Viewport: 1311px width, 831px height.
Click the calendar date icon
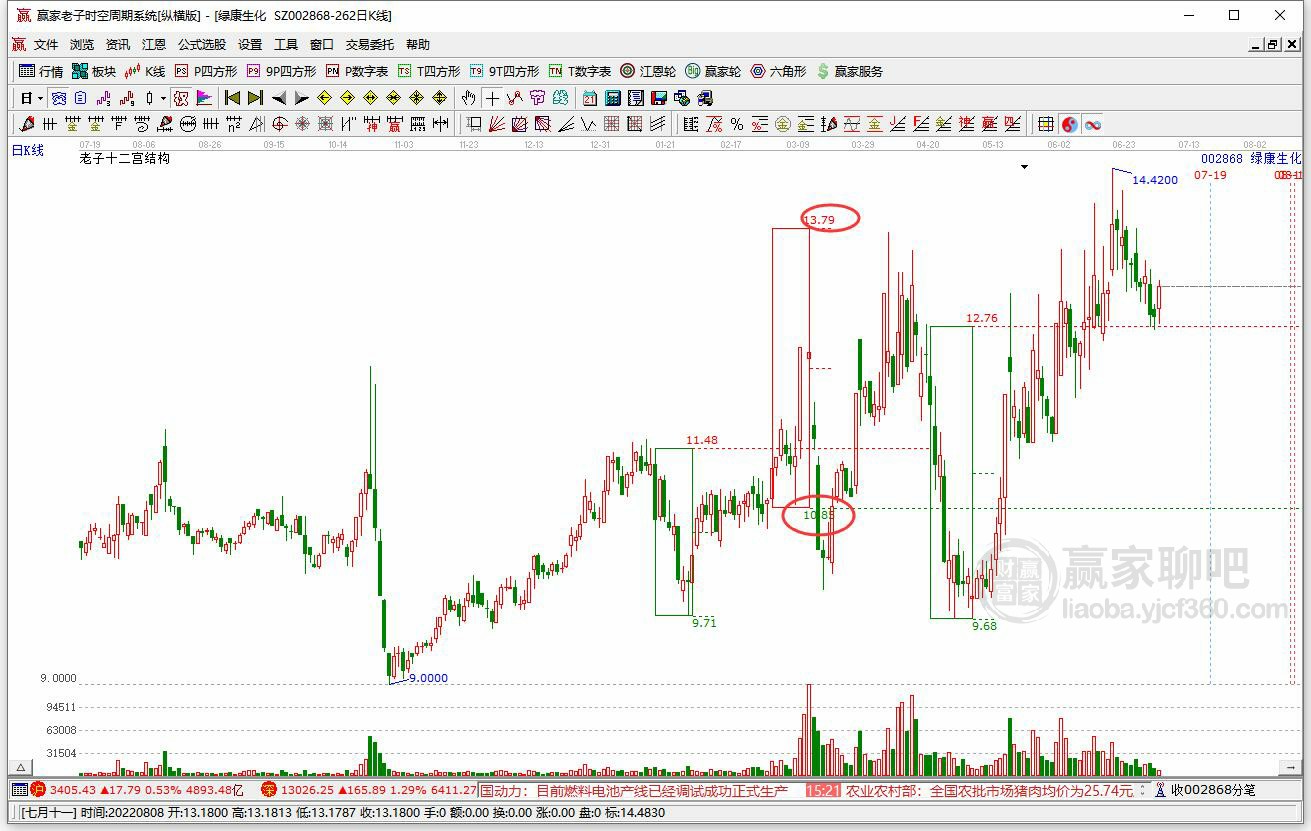(x=590, y=98)
